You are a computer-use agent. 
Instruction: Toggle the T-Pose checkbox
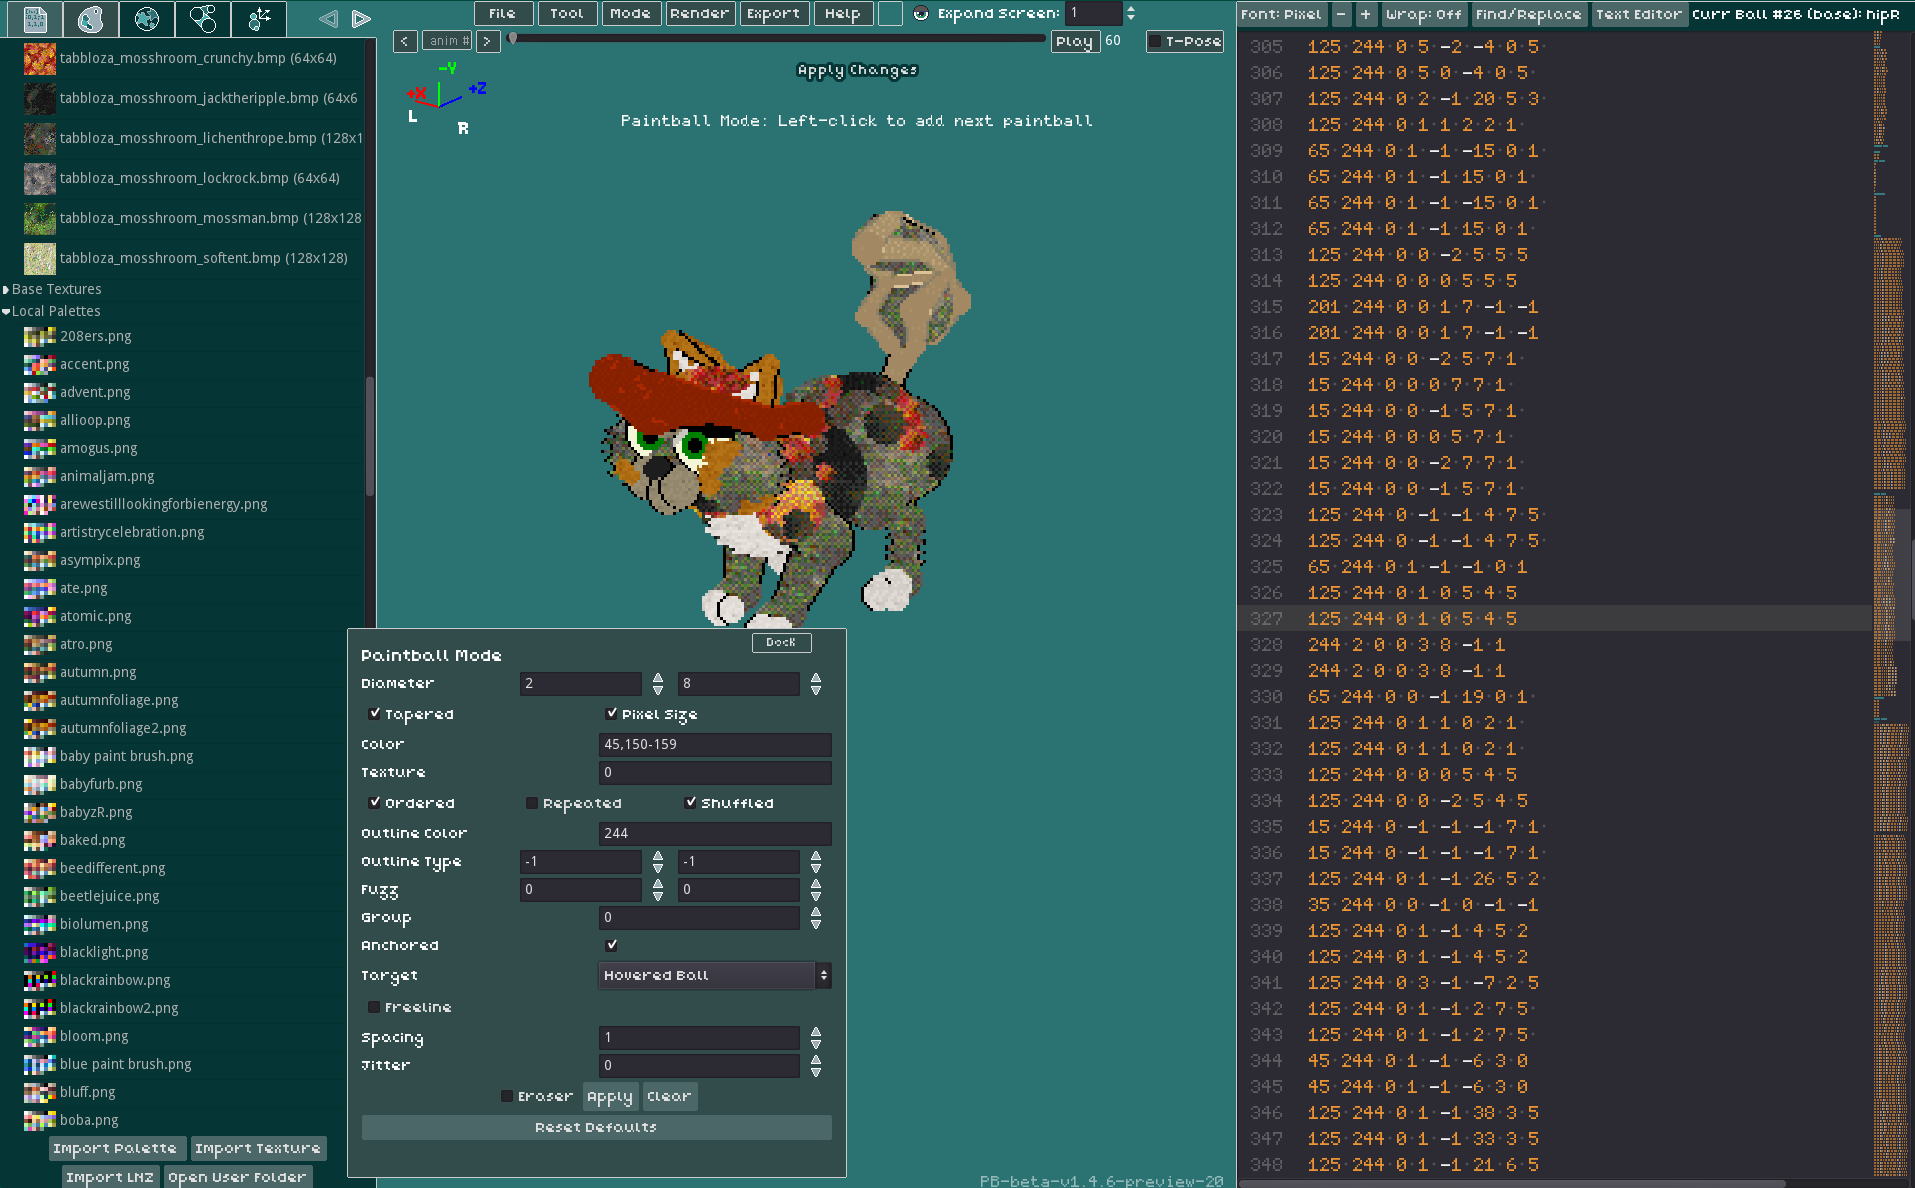(1155, 41)
